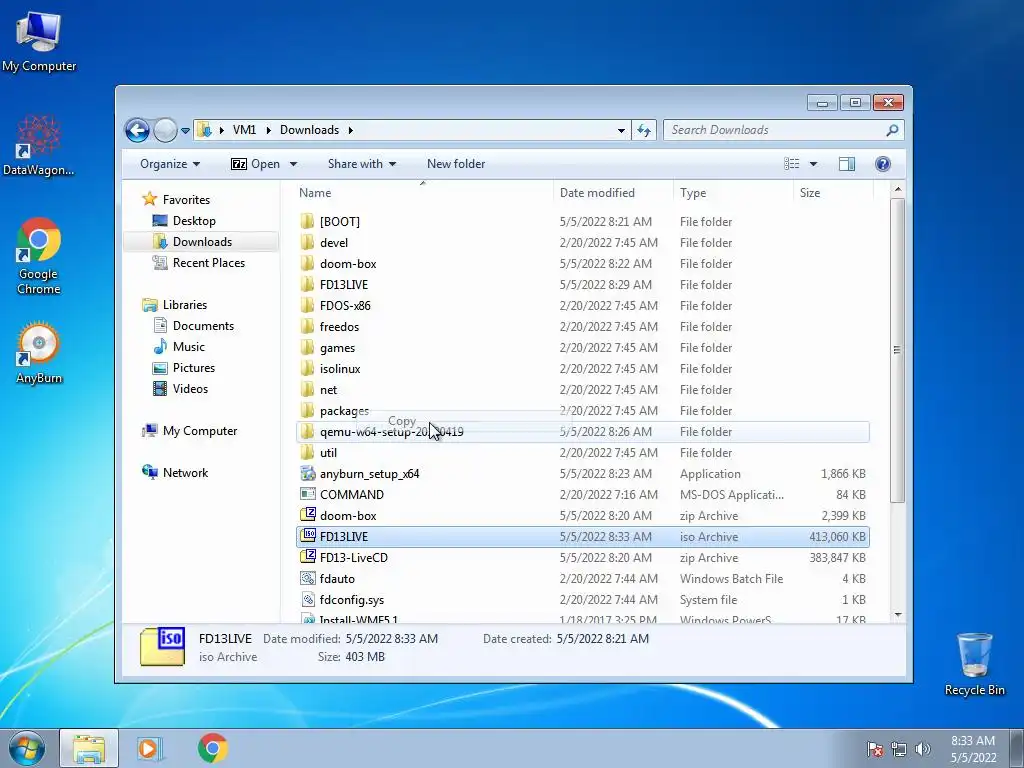The height and width of the screenshot is (768, 1024).
Task: Refresh the Downloads folder view
Action: [x=644, y=130]
